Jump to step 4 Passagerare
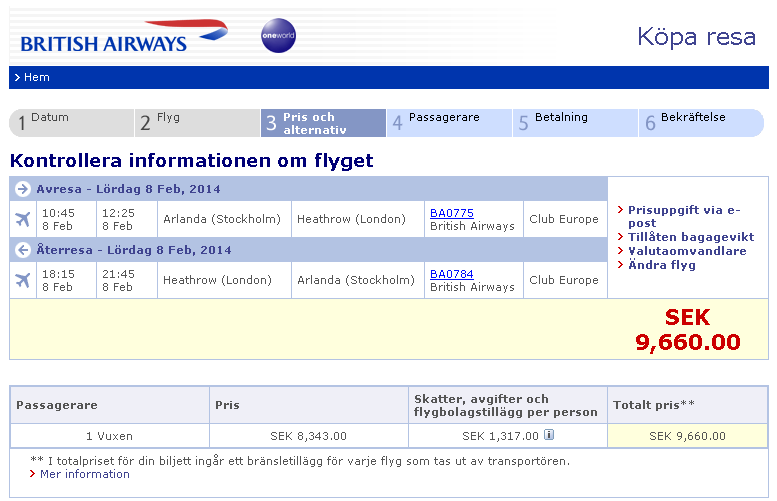The image size is (777, 501). pyautogui.click(x=449, y=123)
